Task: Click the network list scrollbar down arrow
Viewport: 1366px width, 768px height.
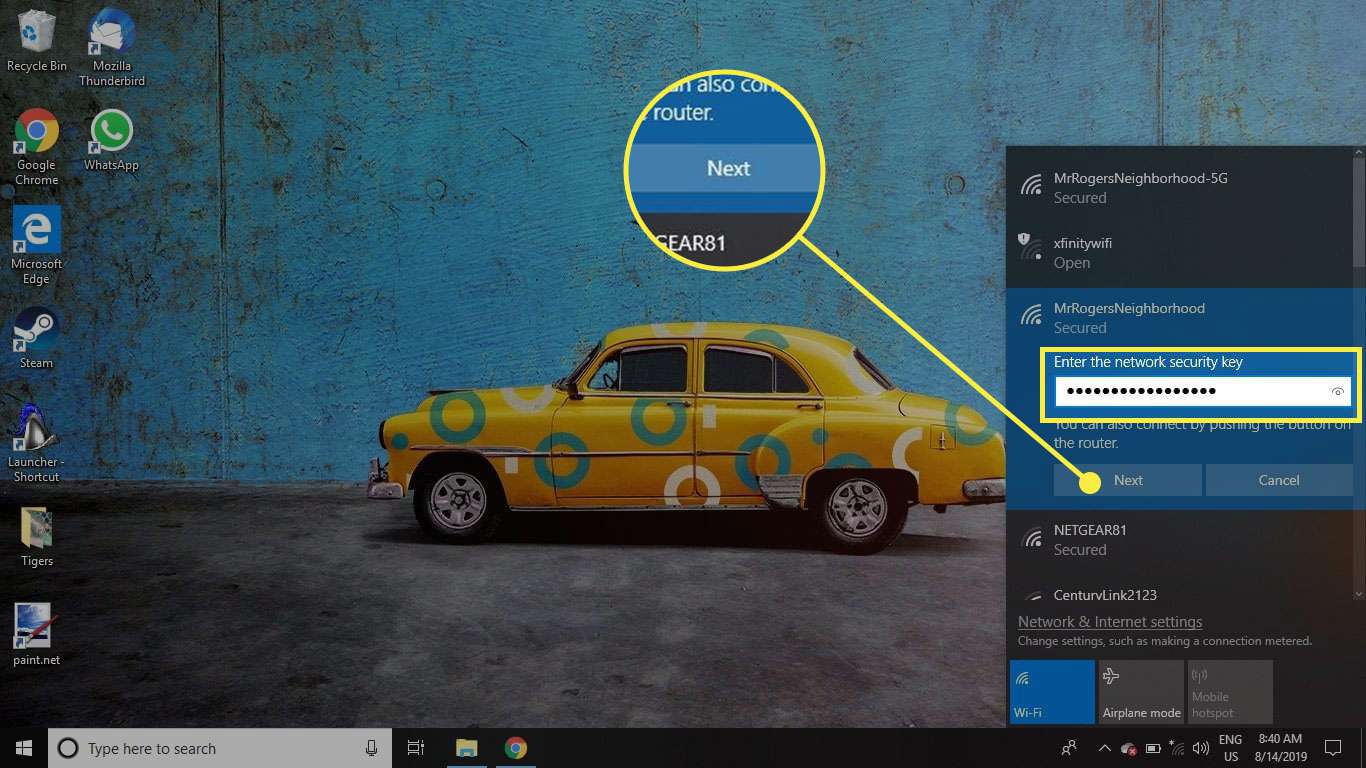Action: pos(1358,593)
